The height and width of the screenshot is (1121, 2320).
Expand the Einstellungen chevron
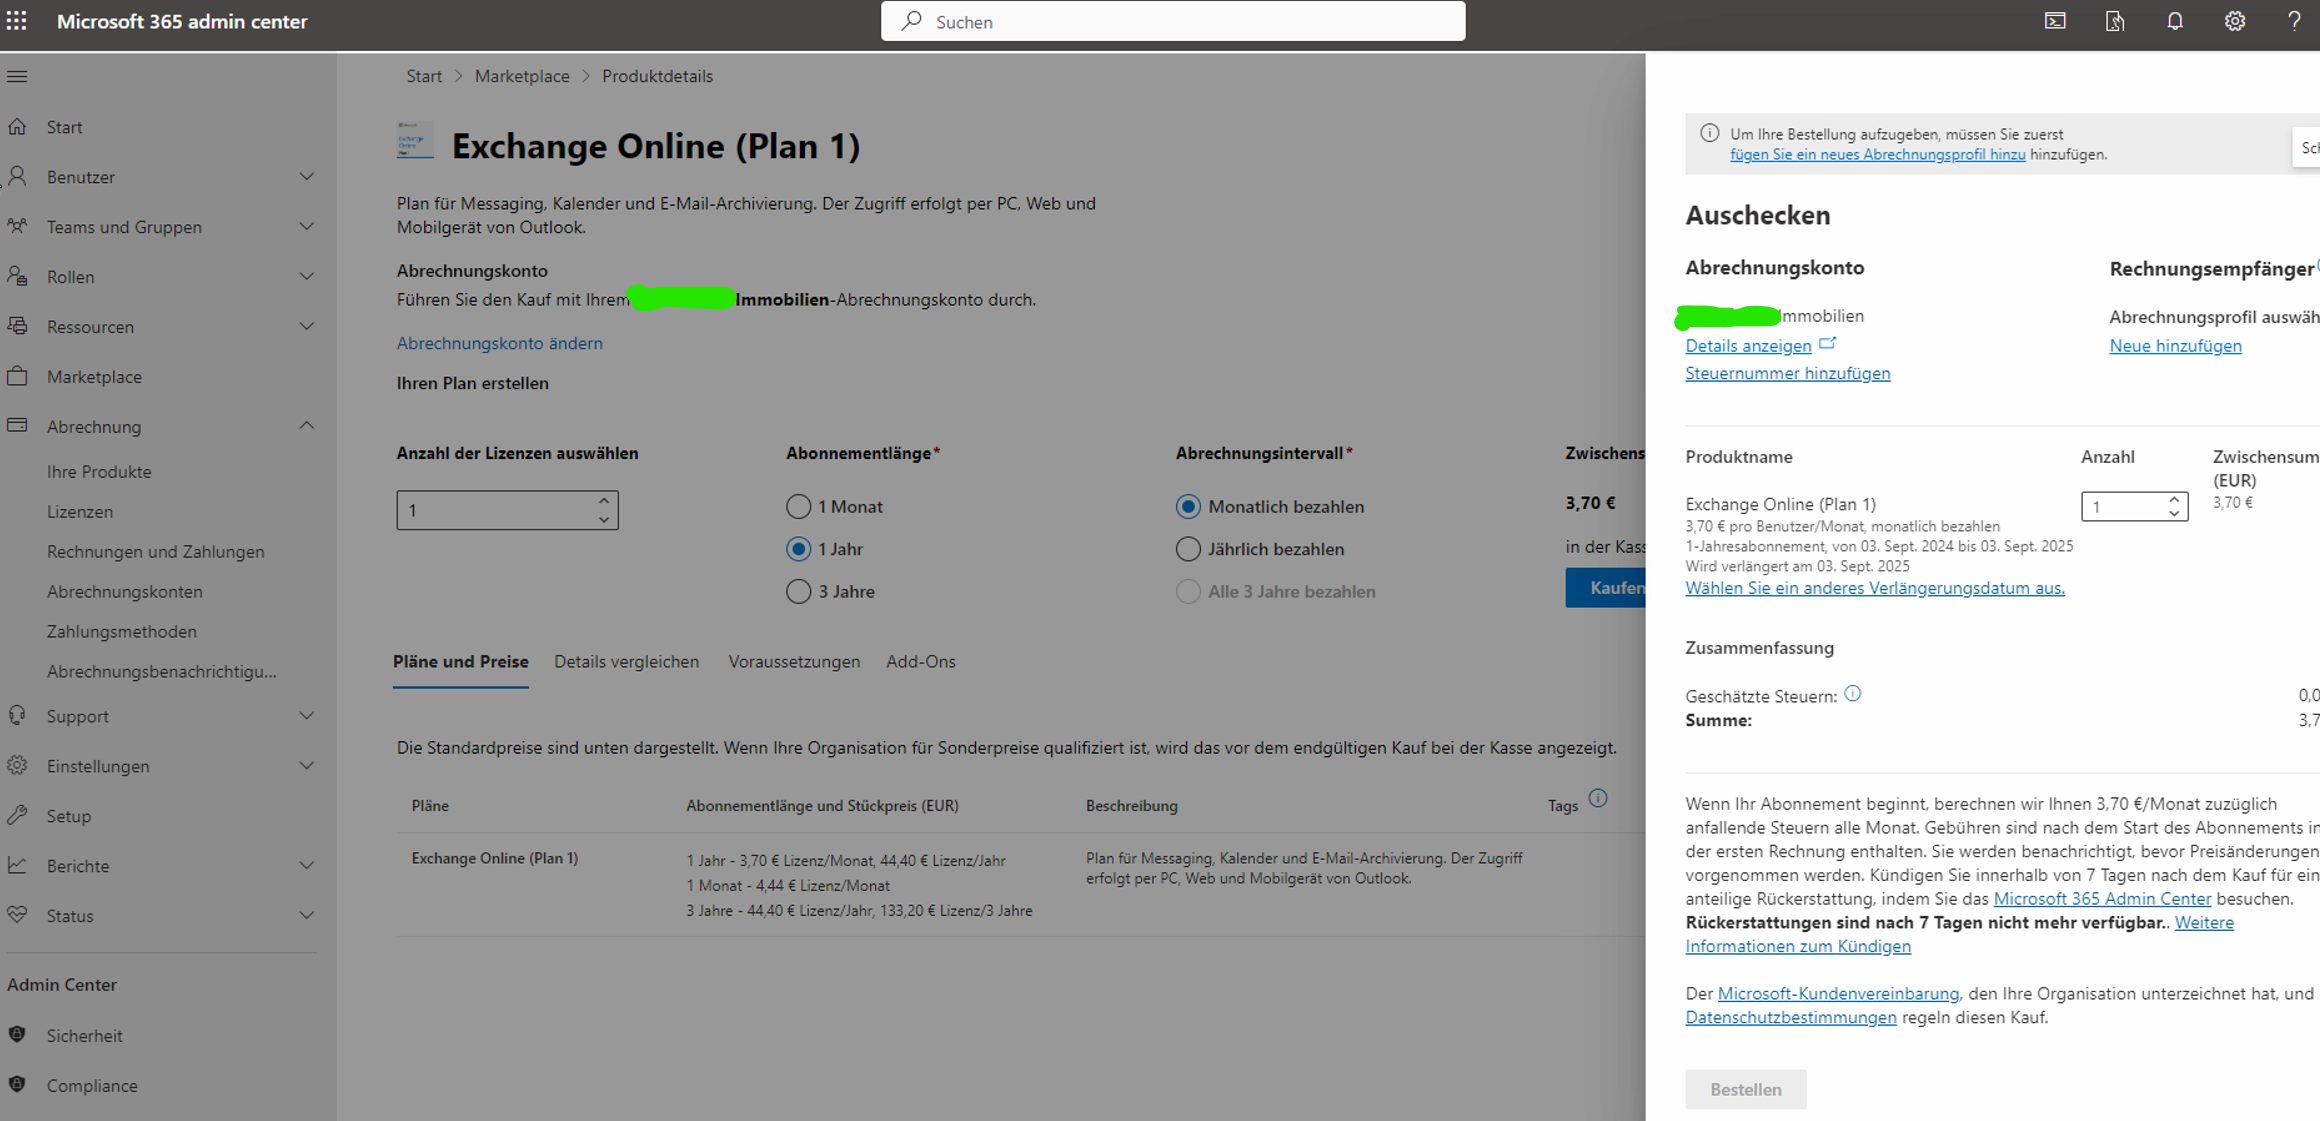click(x=307, y=766)
